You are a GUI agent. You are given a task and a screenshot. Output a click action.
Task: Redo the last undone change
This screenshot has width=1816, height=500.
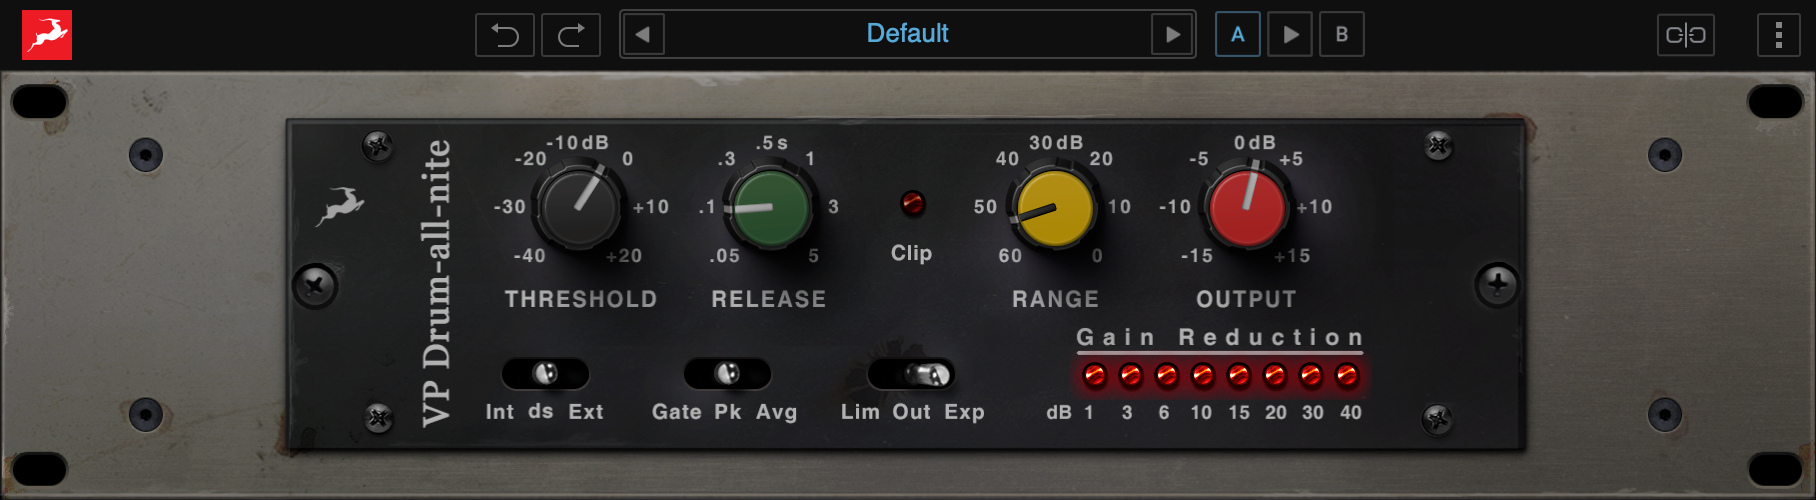[571, 35]
